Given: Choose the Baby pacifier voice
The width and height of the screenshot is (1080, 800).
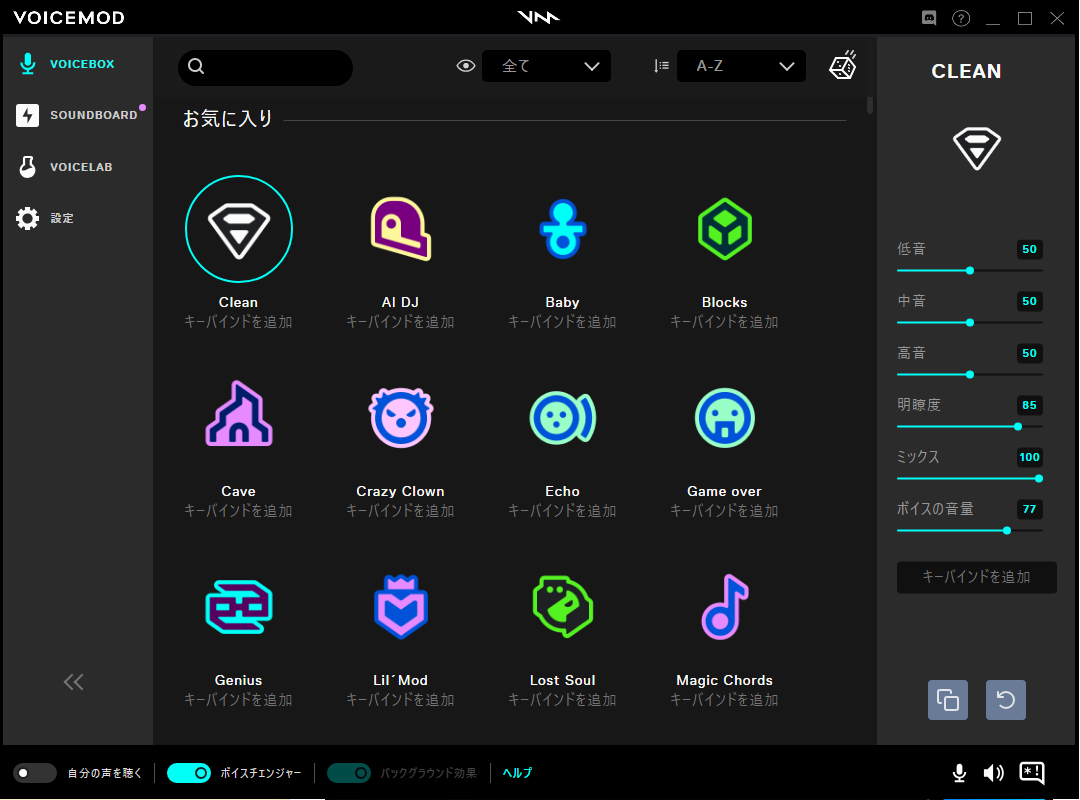Looking at the screenshot, I should point(562,229).
